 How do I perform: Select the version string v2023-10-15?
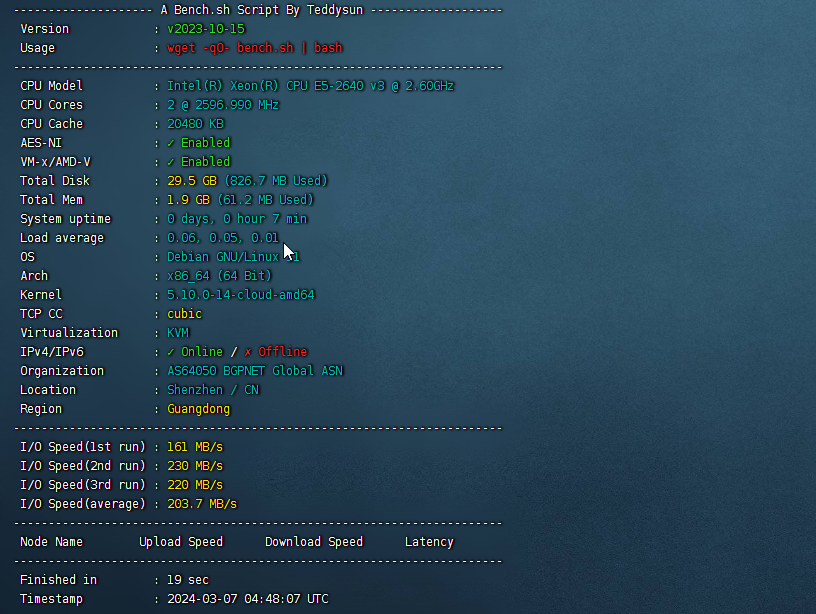click(206, 29)
